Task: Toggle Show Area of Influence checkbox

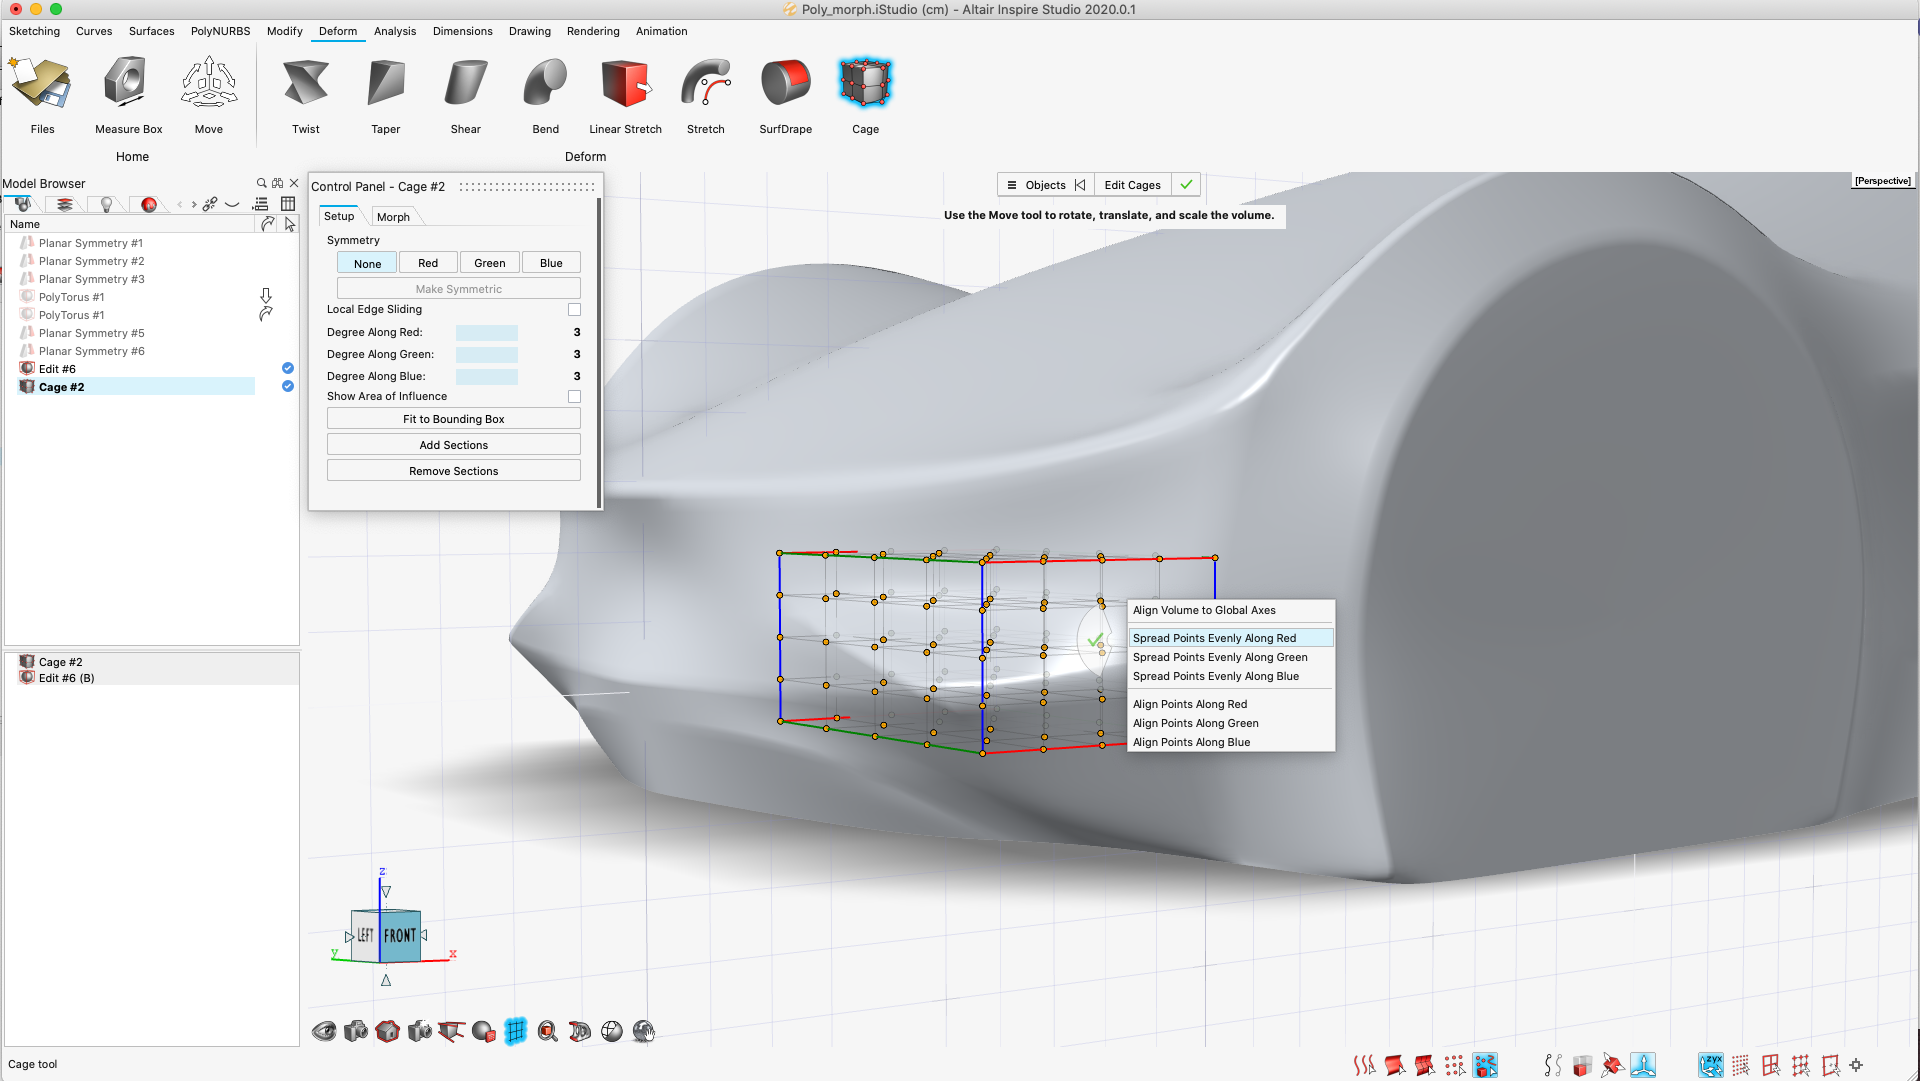Action: point(574,397)
